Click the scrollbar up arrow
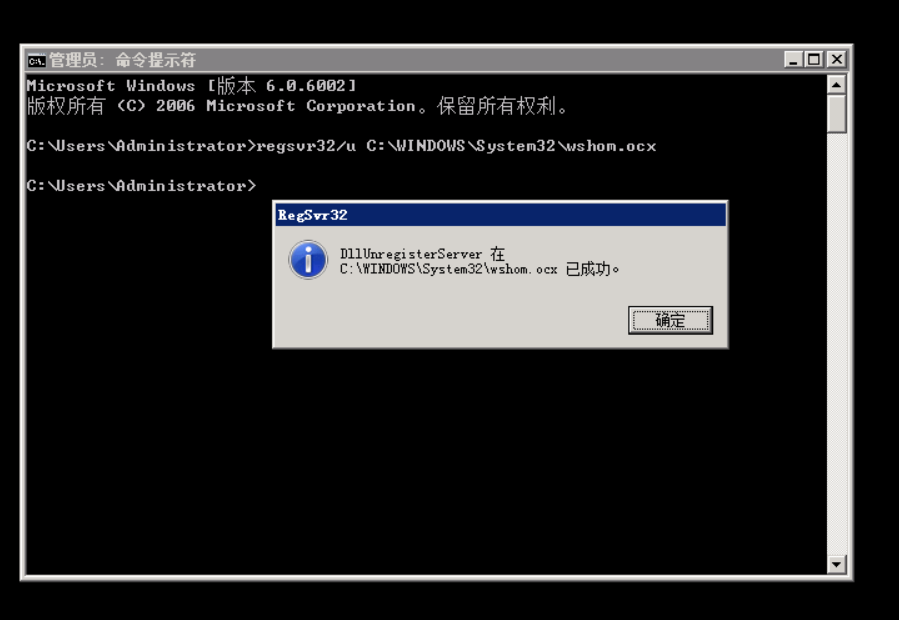This screenshot has width=899, height=620. pos(837,85)
